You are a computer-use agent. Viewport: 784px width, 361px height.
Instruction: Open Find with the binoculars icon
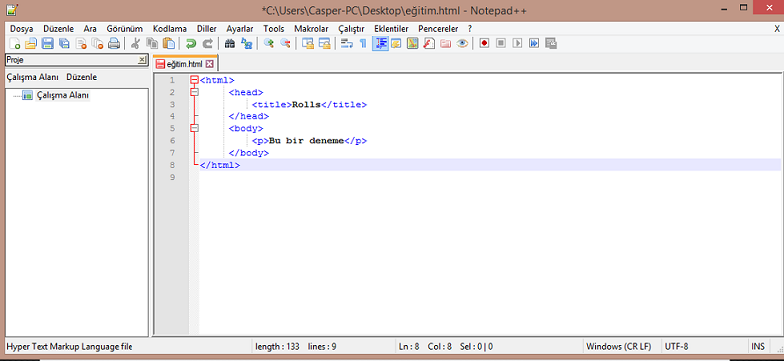[230, 44]
